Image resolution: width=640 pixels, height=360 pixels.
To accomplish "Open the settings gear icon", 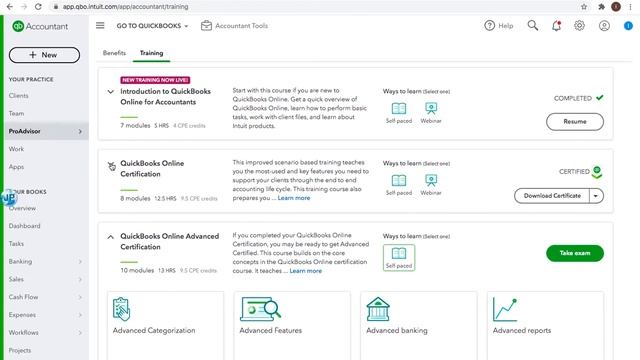I will (579, 26).
